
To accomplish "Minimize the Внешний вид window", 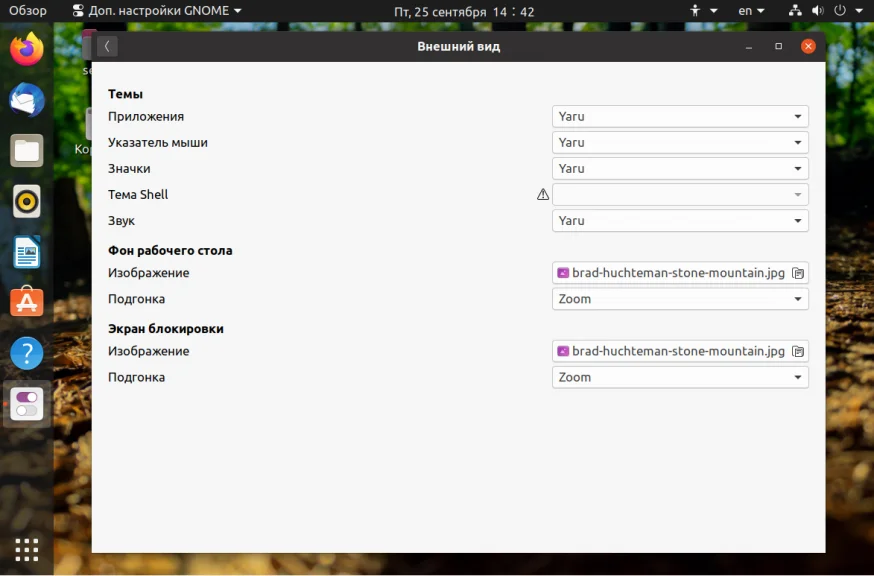I will pyautogui.click(x=749, y=46).
